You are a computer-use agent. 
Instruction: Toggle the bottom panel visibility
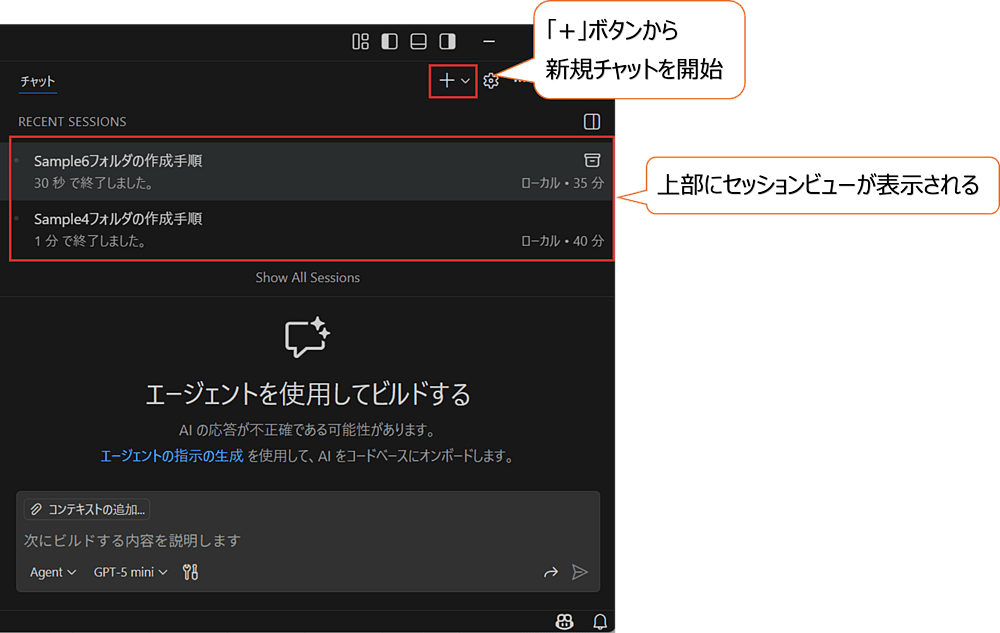tap(419, 41)
